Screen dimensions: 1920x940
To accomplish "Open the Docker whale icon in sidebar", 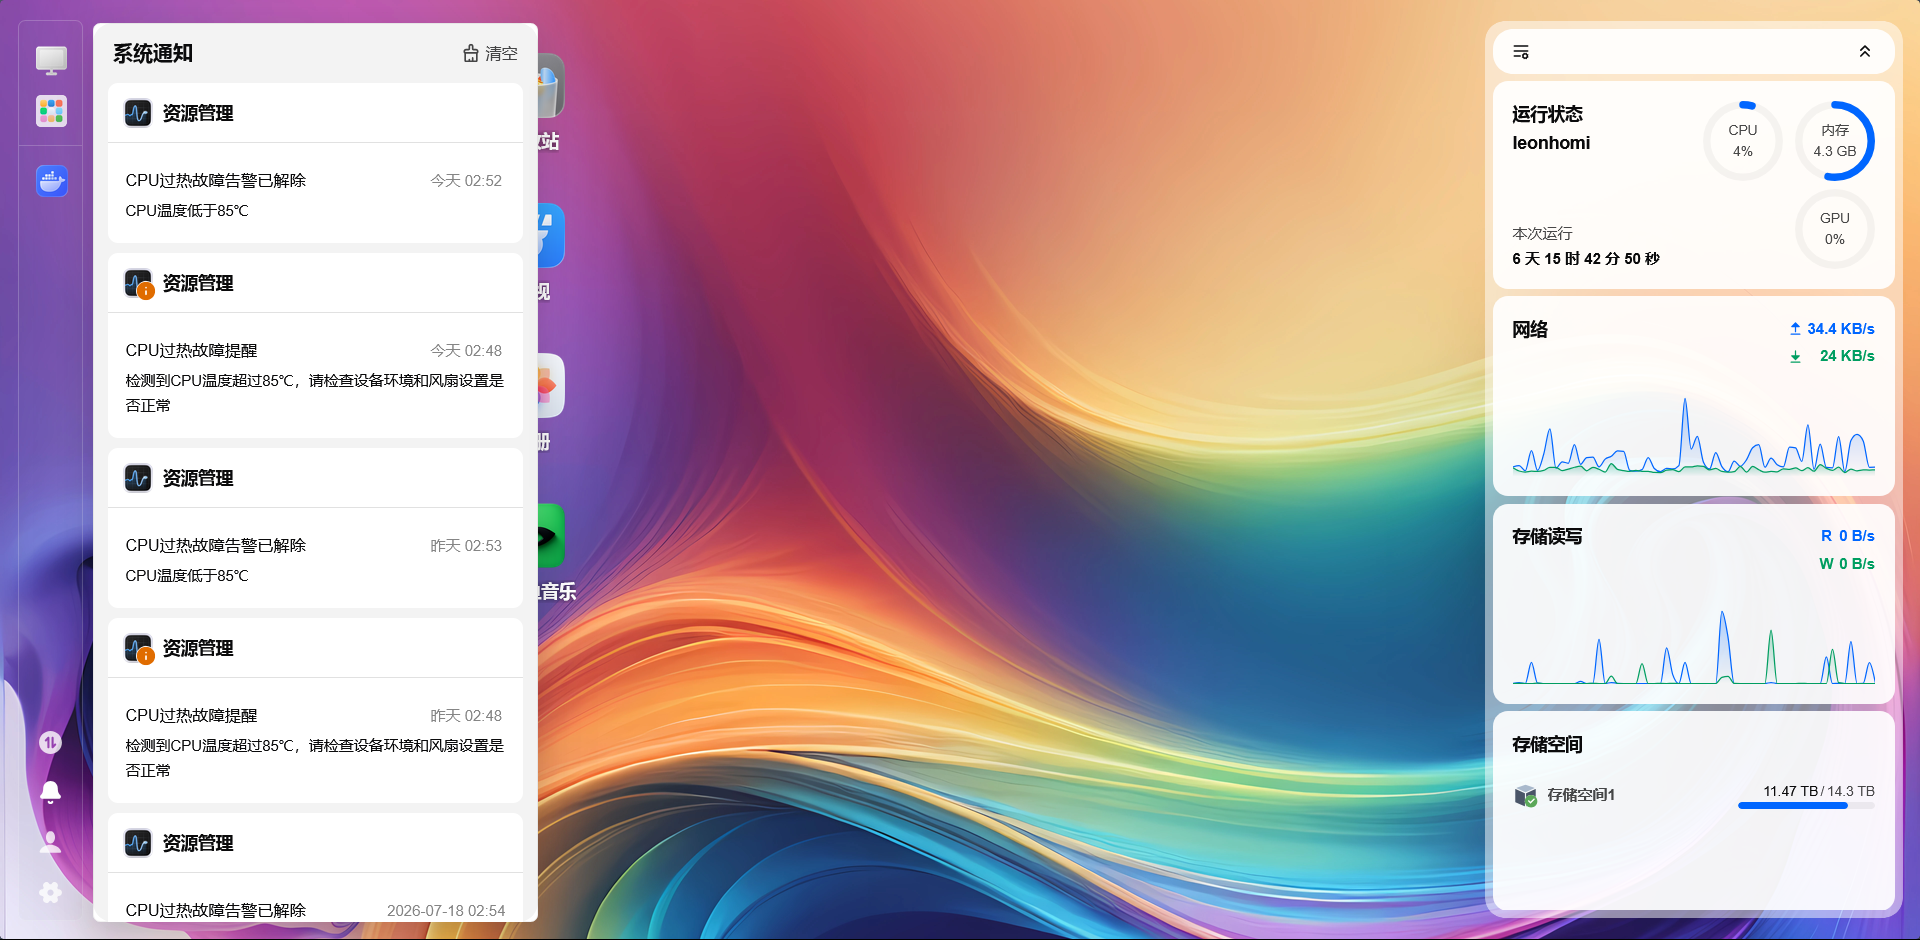I will pyautogui.click(x=51, y=181).
